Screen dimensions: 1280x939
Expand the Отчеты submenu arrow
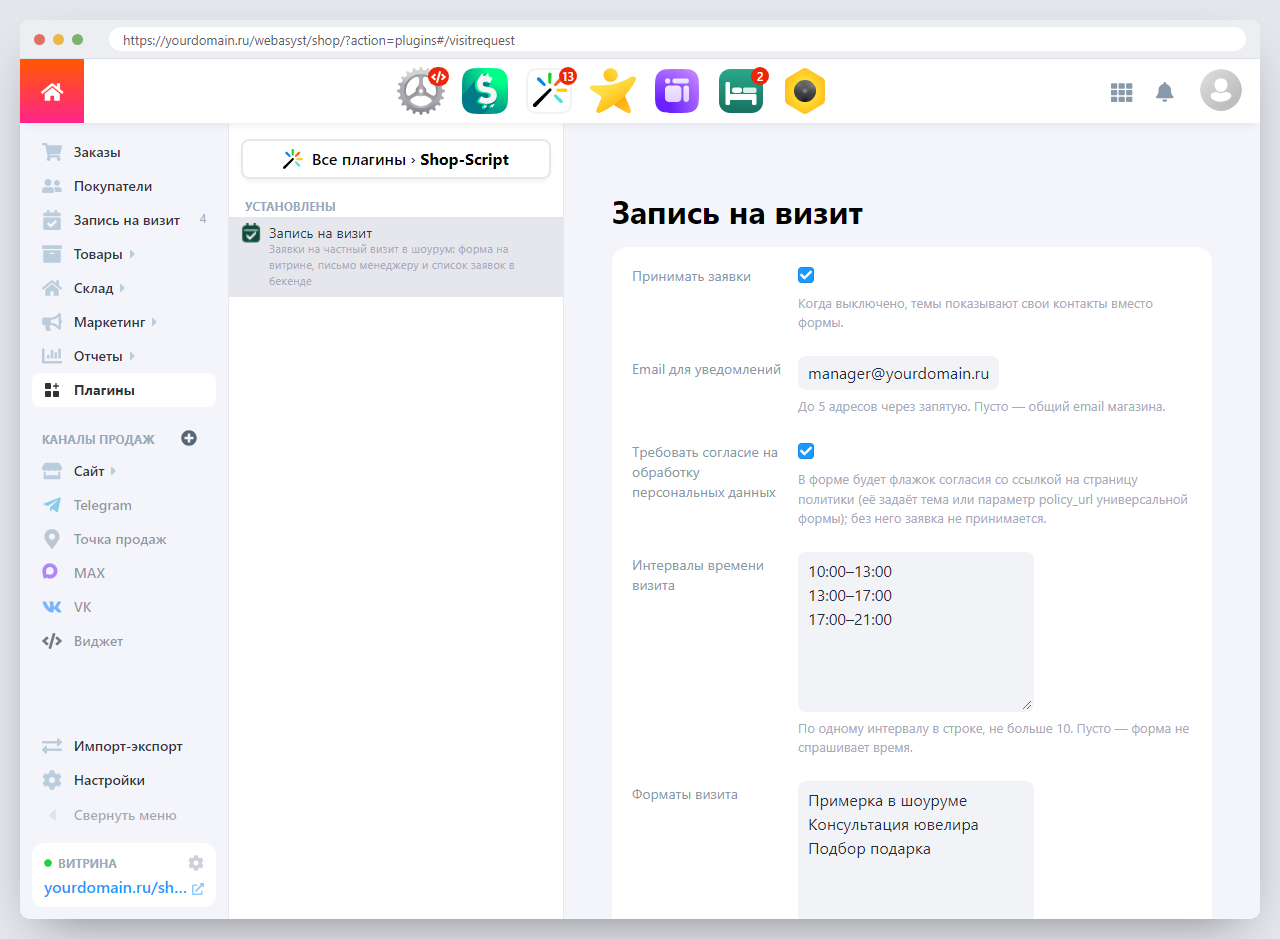point(132,356)
